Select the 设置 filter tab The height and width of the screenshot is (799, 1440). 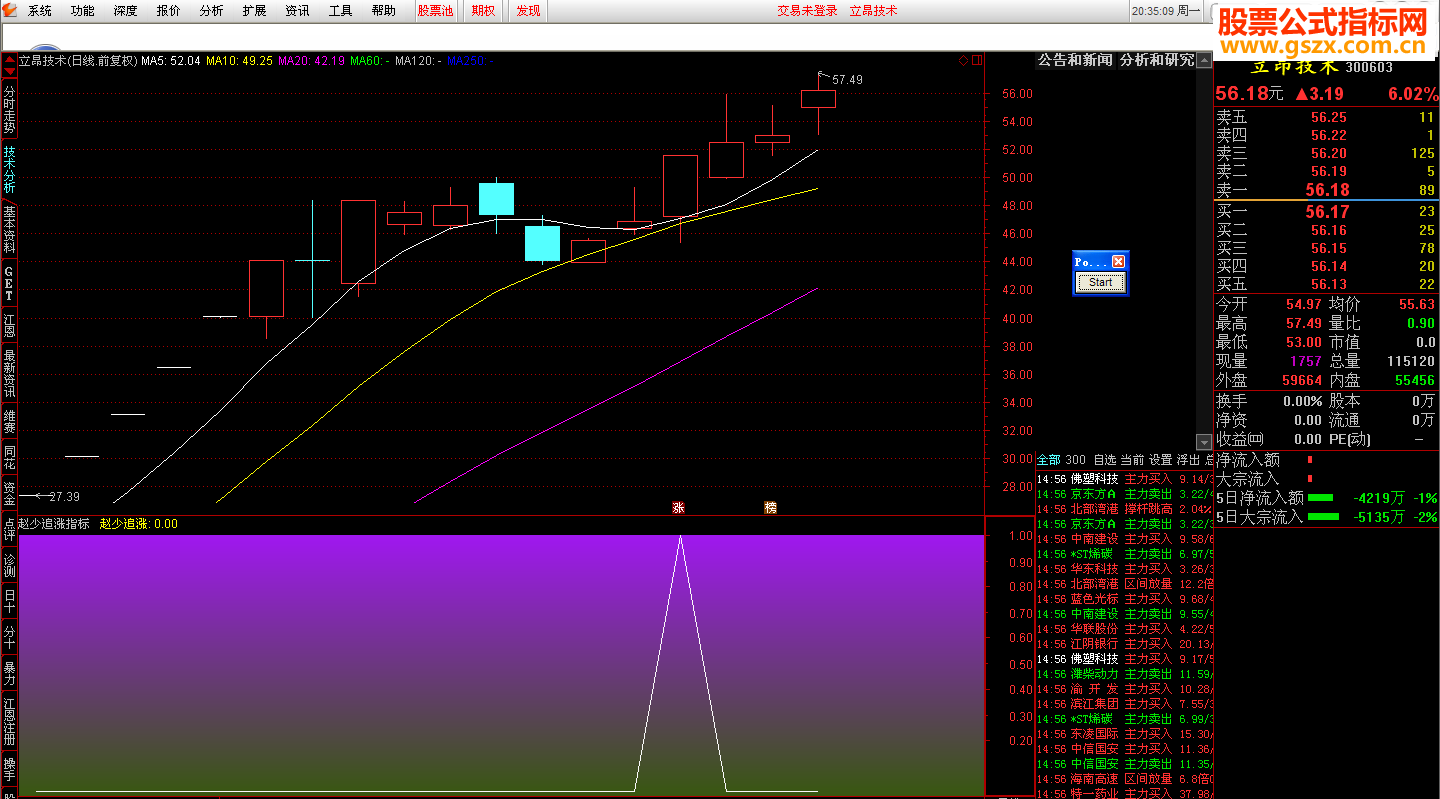(1160, 460)
